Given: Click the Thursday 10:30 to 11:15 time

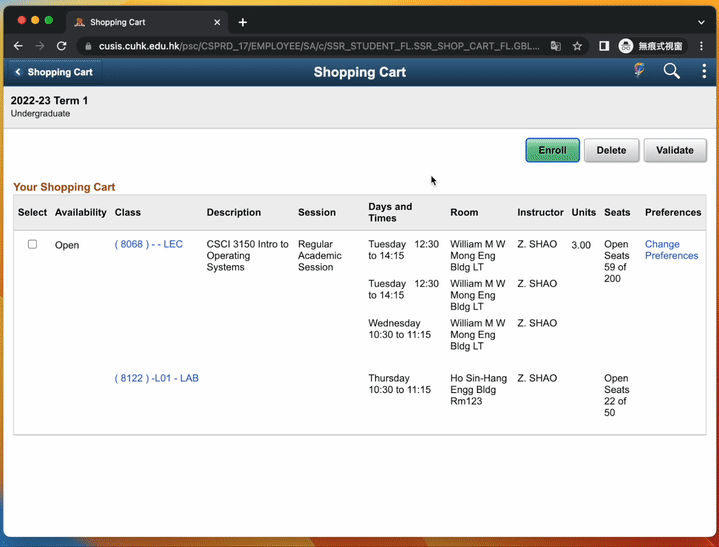Looking at the screenshot, I should point(399,384).
